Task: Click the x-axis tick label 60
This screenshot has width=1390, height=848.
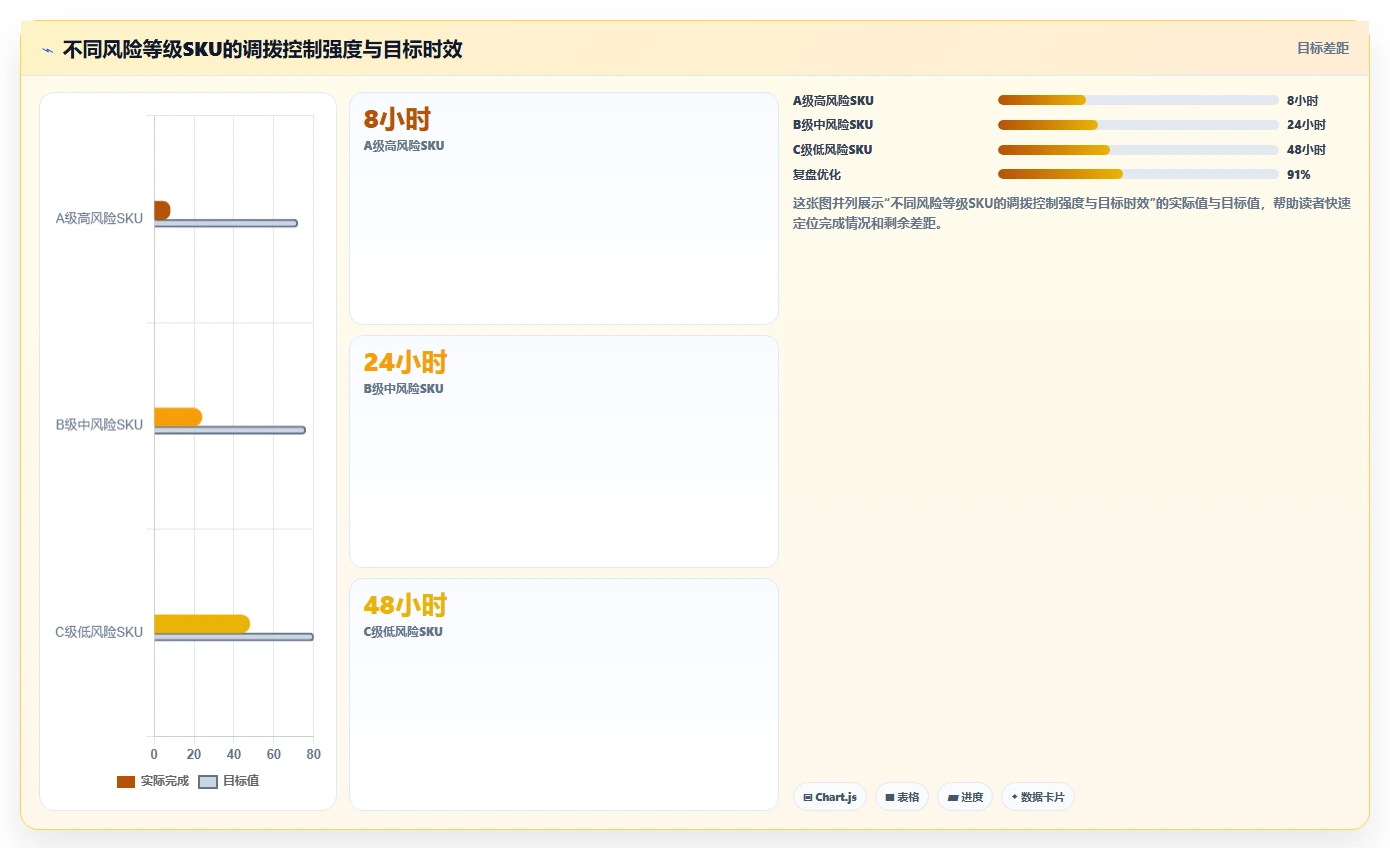Action: tap(274, 755)
